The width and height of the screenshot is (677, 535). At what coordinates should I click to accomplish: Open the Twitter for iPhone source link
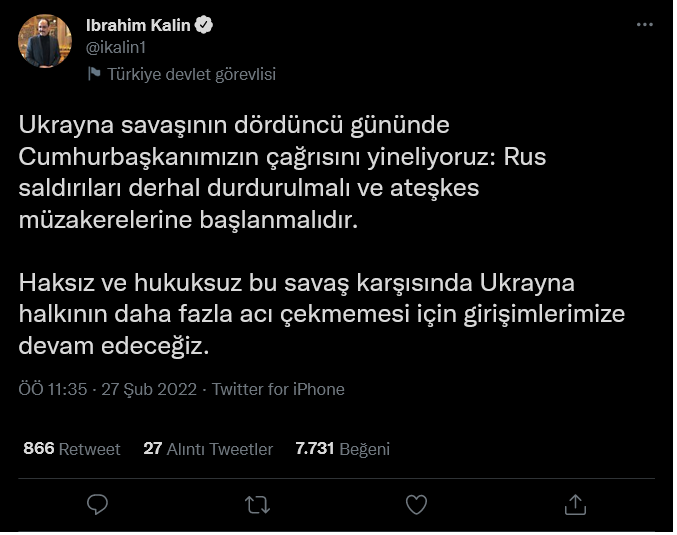pos(278,389)
